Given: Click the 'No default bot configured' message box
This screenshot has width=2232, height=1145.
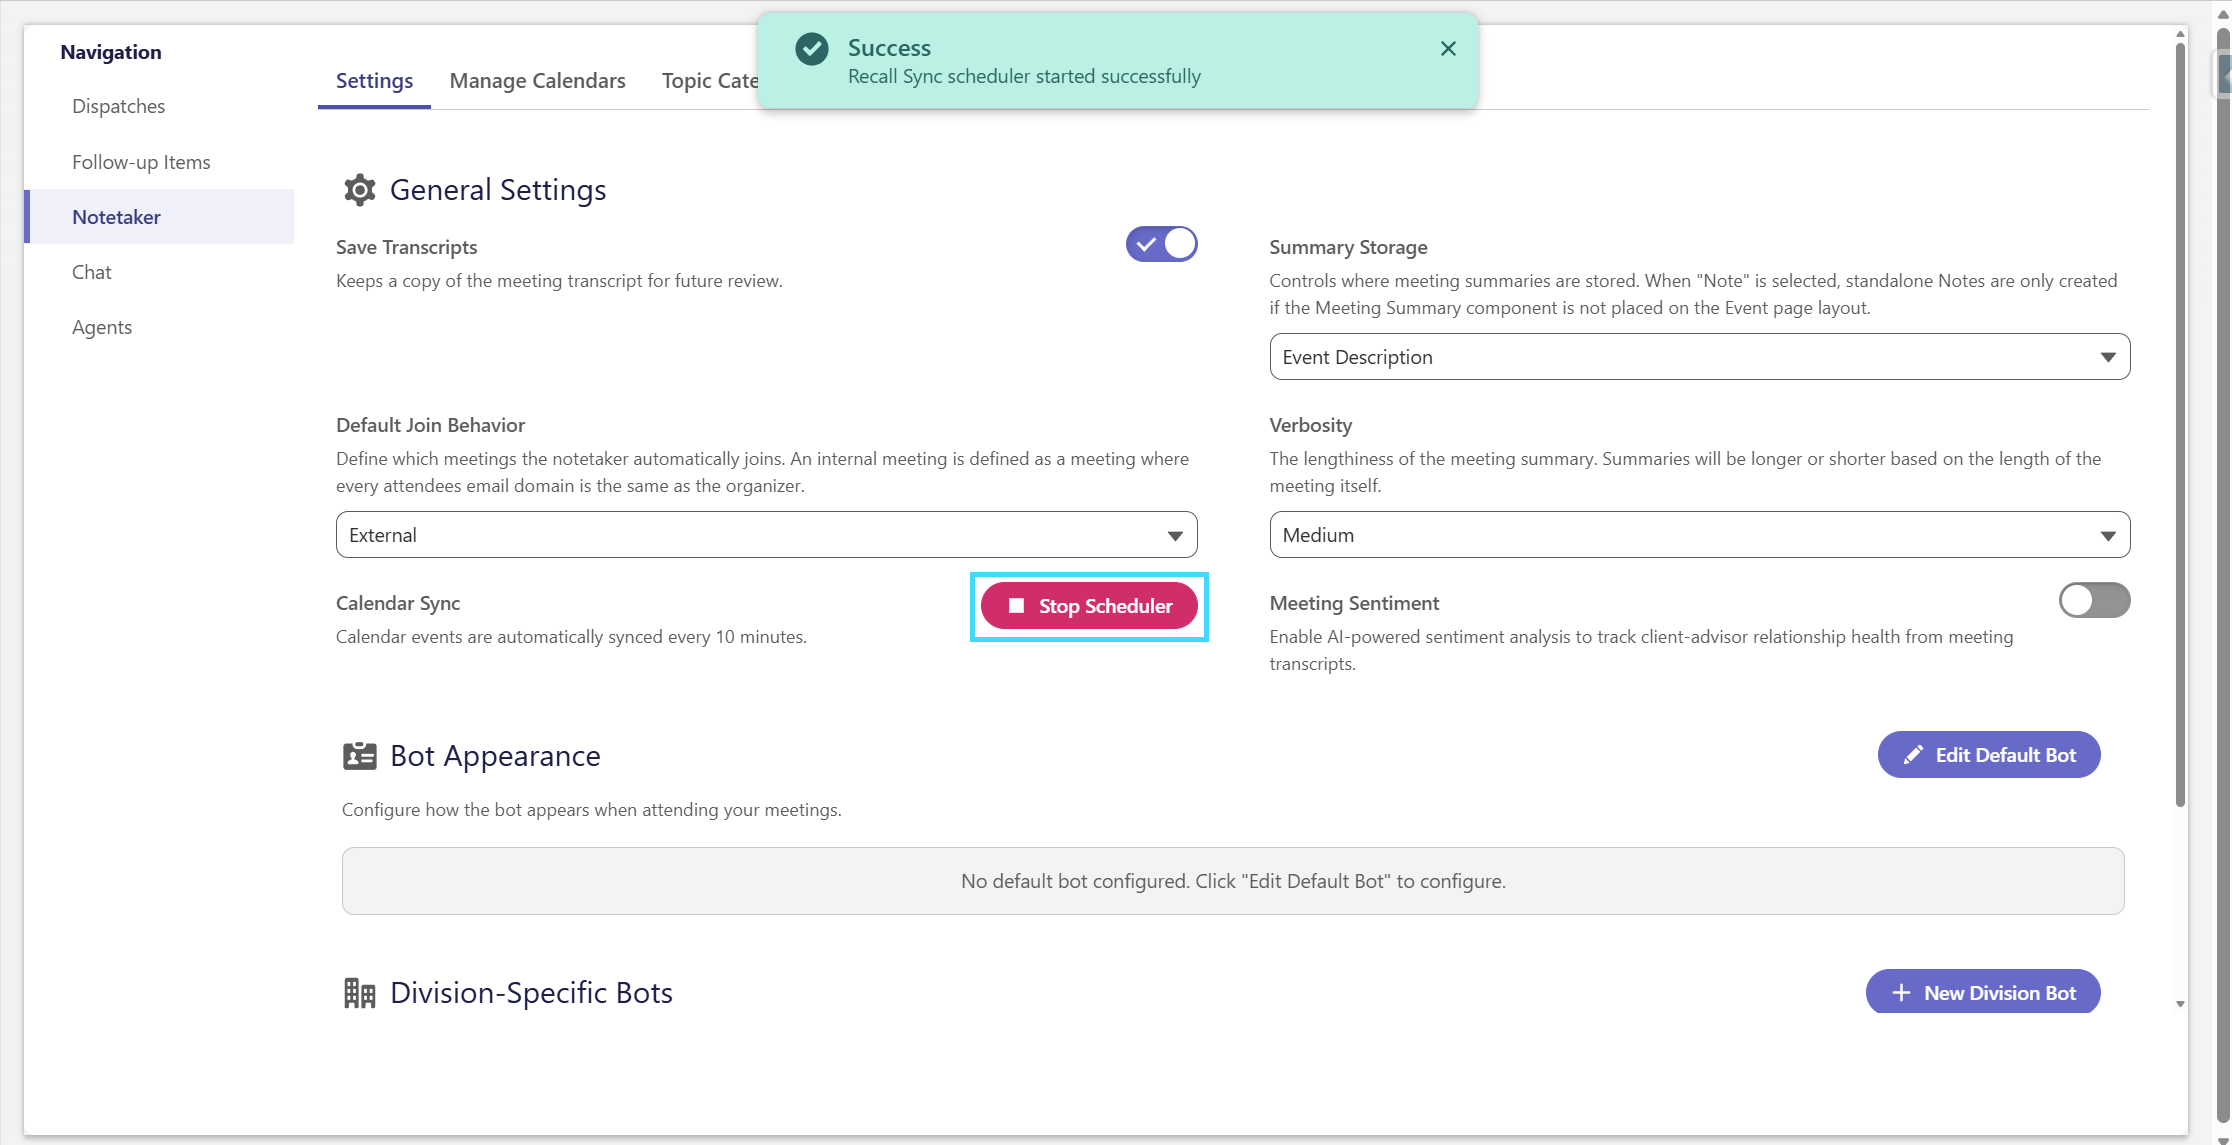Looking at the screenshot, I should click(x=1232, y=881).
